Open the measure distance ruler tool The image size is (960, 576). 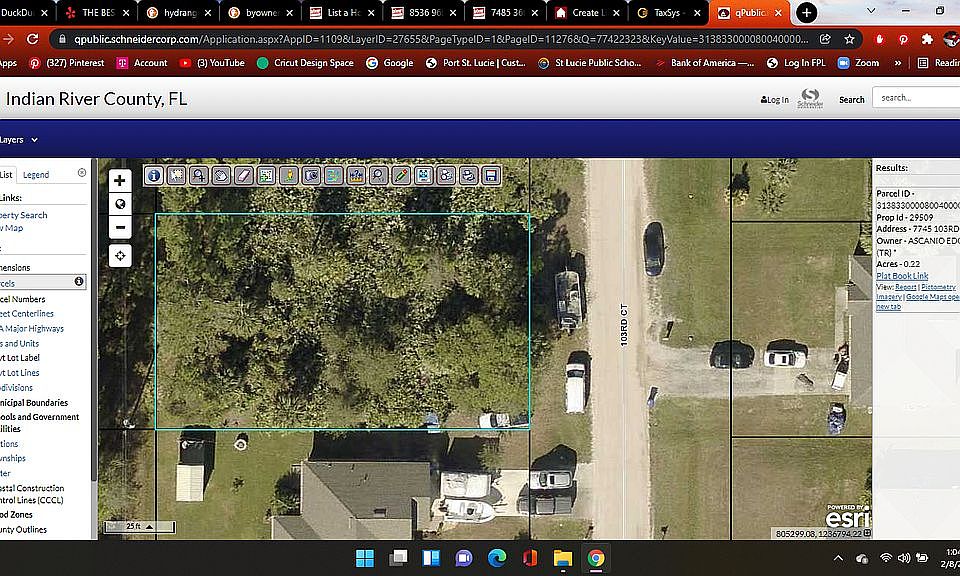356,176
